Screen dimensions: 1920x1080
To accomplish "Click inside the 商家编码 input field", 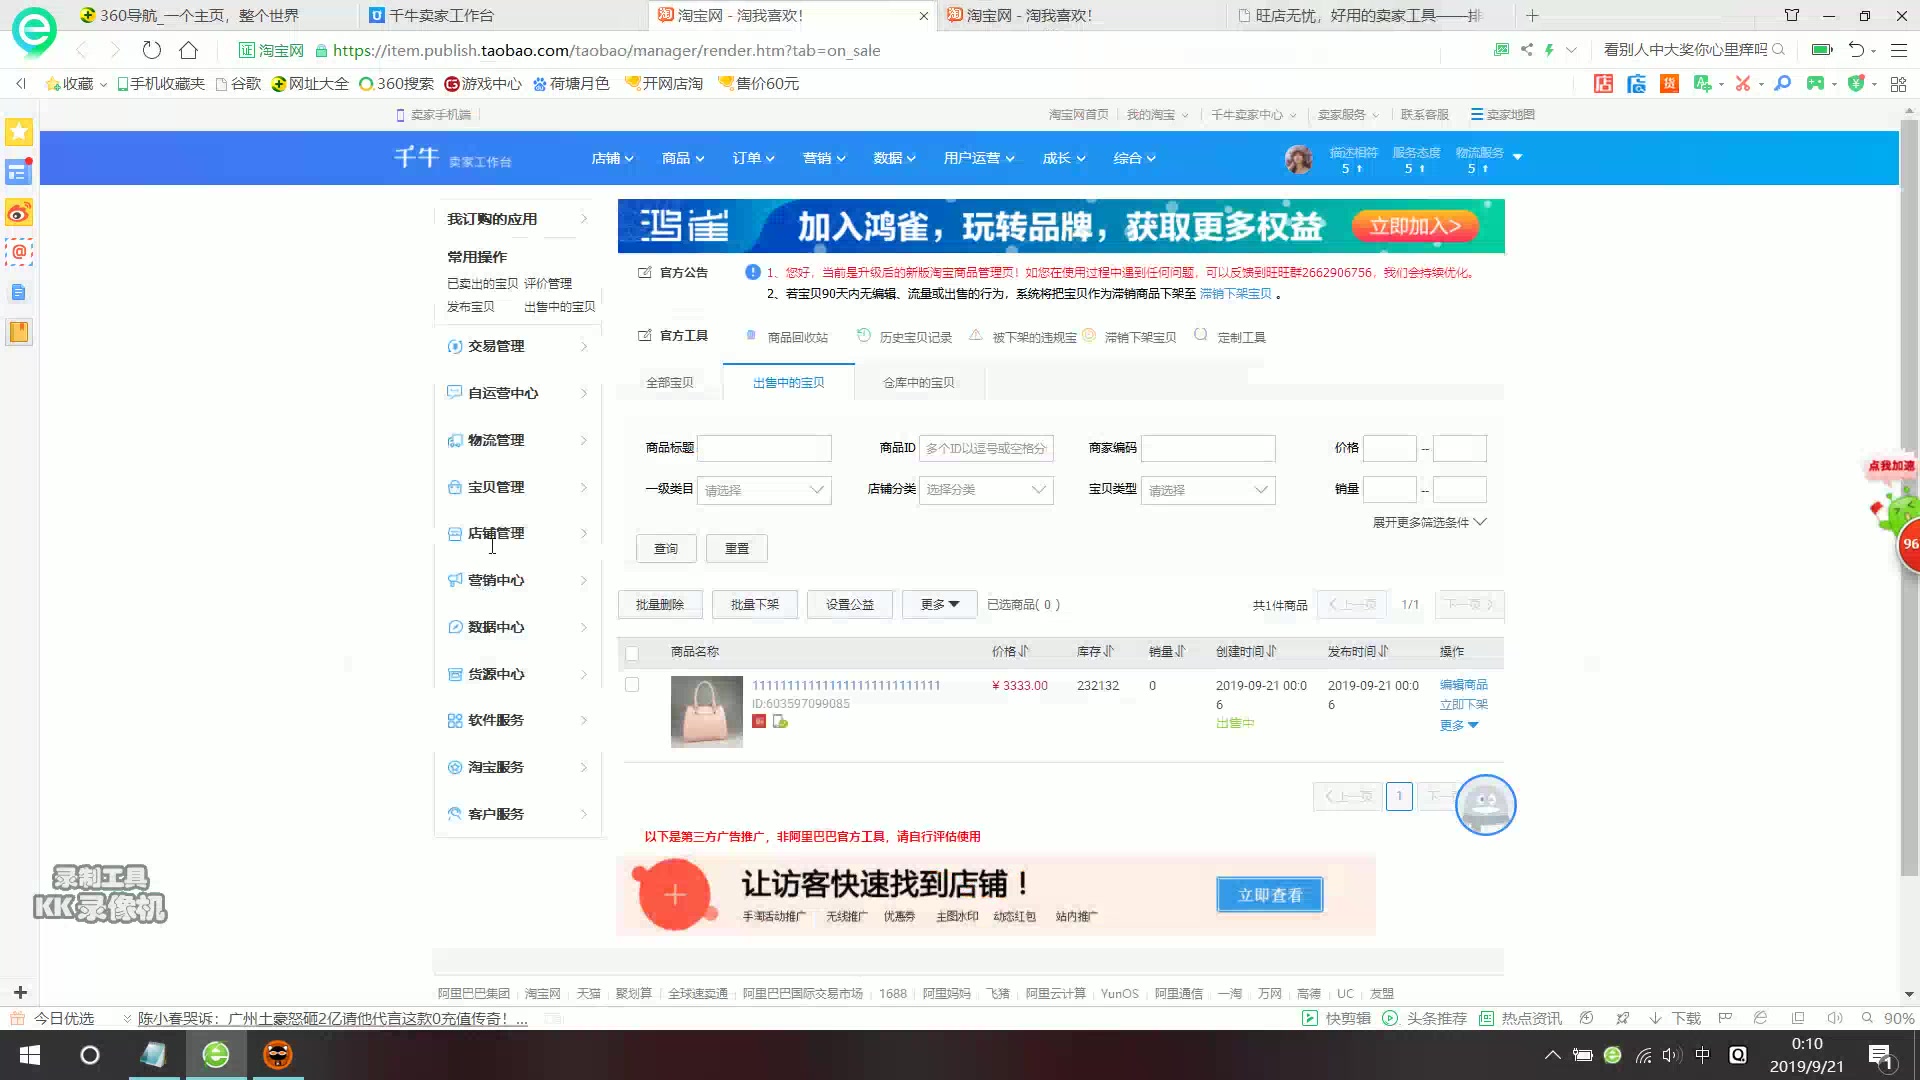I will (x=1208, y=448).
